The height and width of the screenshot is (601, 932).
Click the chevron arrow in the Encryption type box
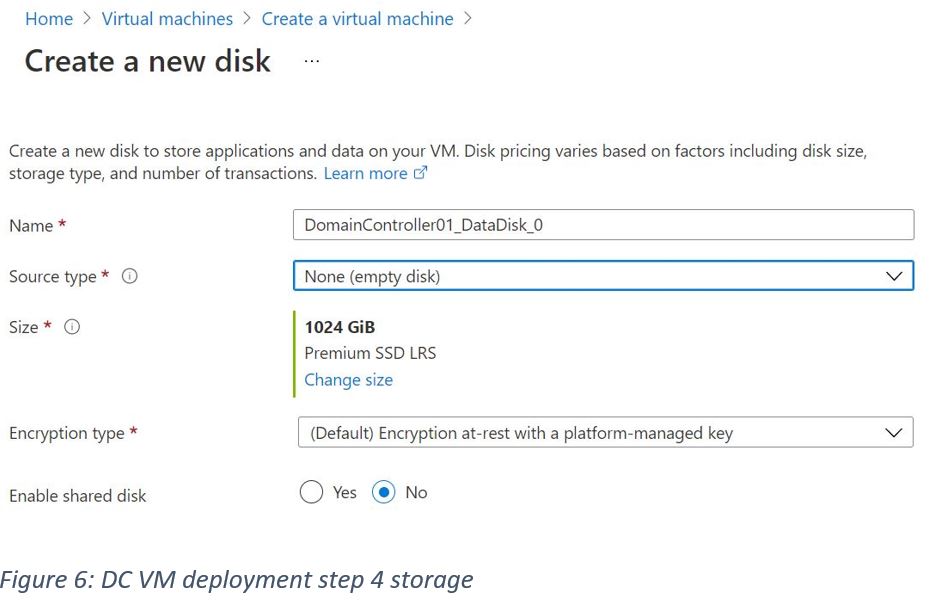894,433
